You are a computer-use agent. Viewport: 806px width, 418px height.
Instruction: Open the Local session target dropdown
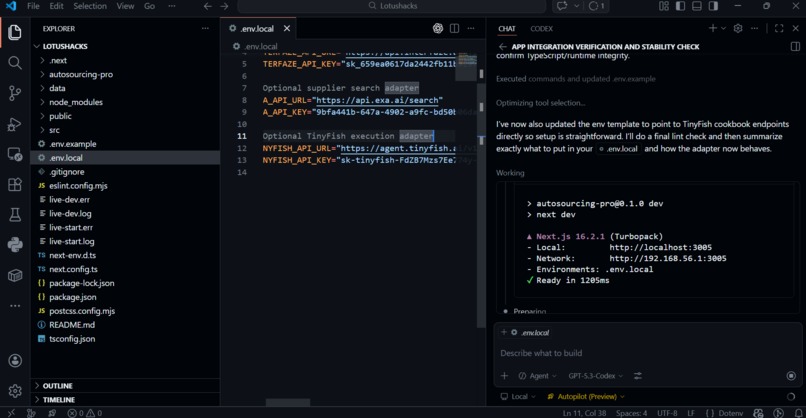(x=518, y=396)
